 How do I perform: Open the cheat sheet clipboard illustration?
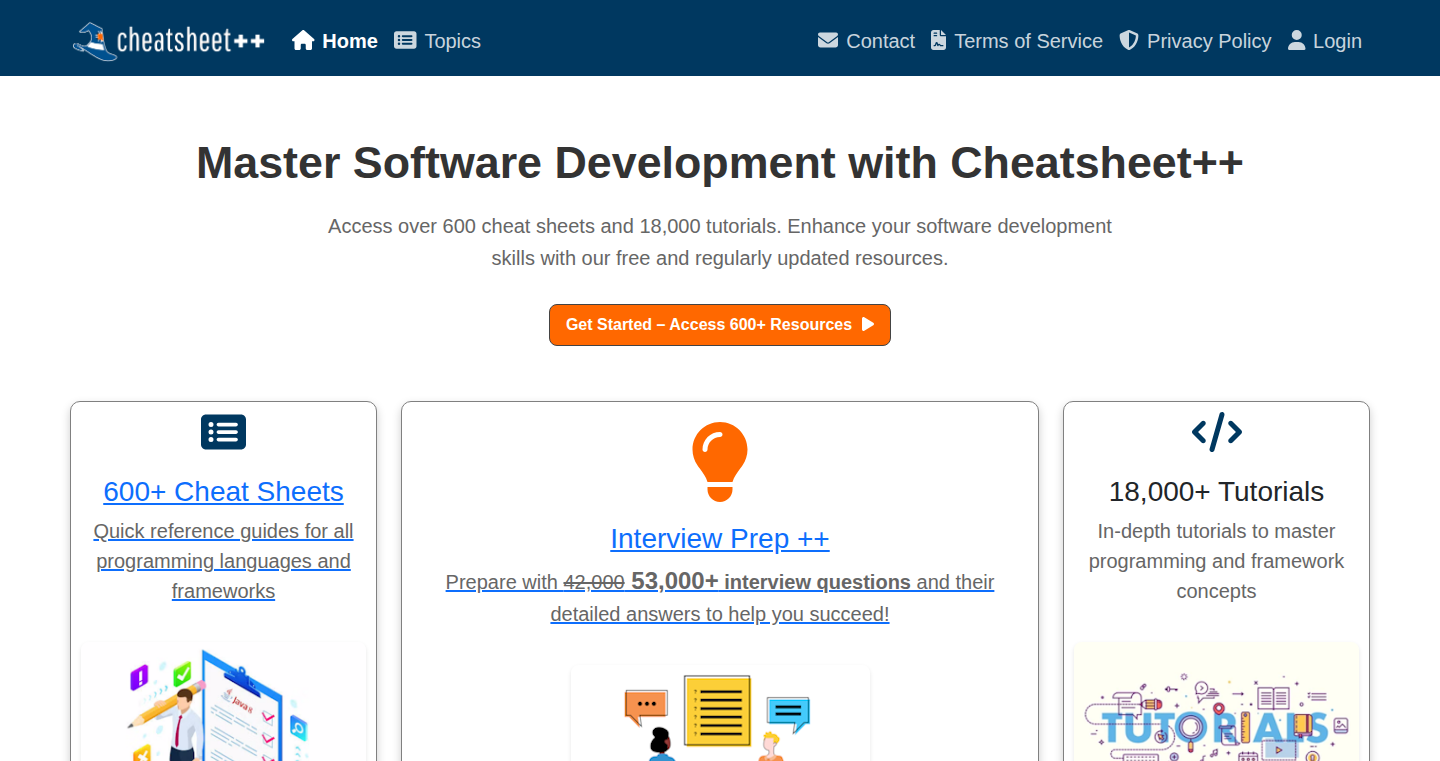(x=224, y=703)
